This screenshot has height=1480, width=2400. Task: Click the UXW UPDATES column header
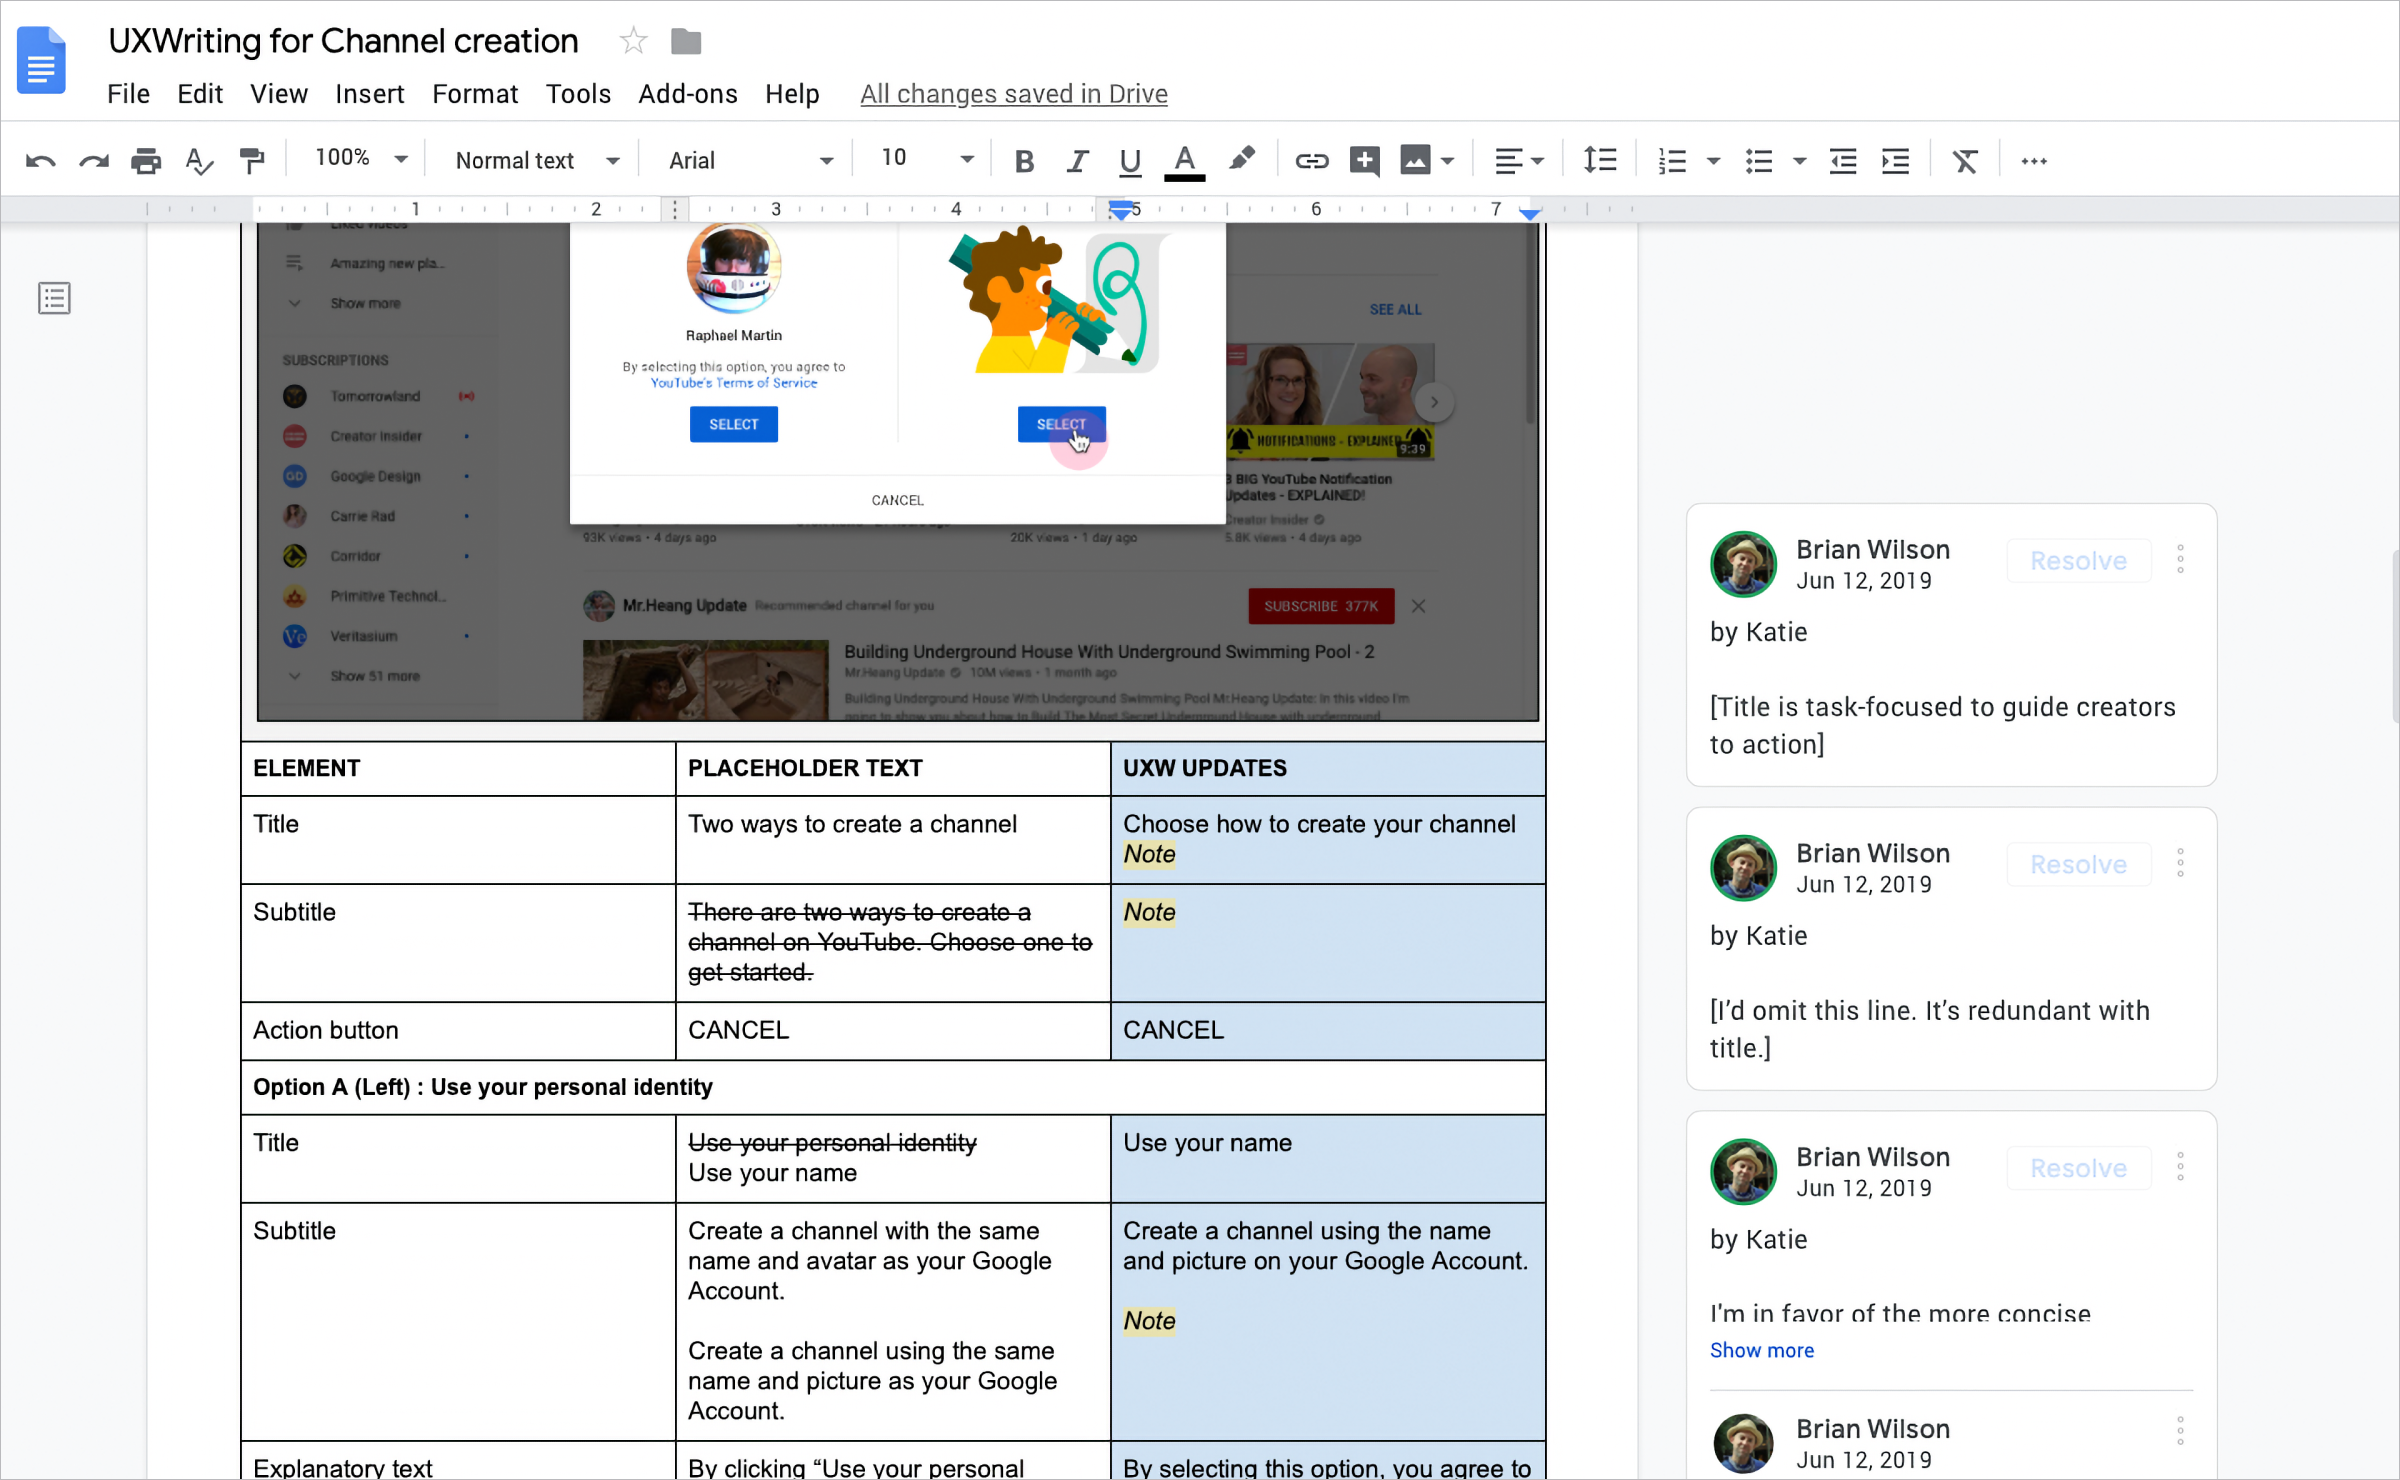pyautogui.click(x=1328, y=768)
